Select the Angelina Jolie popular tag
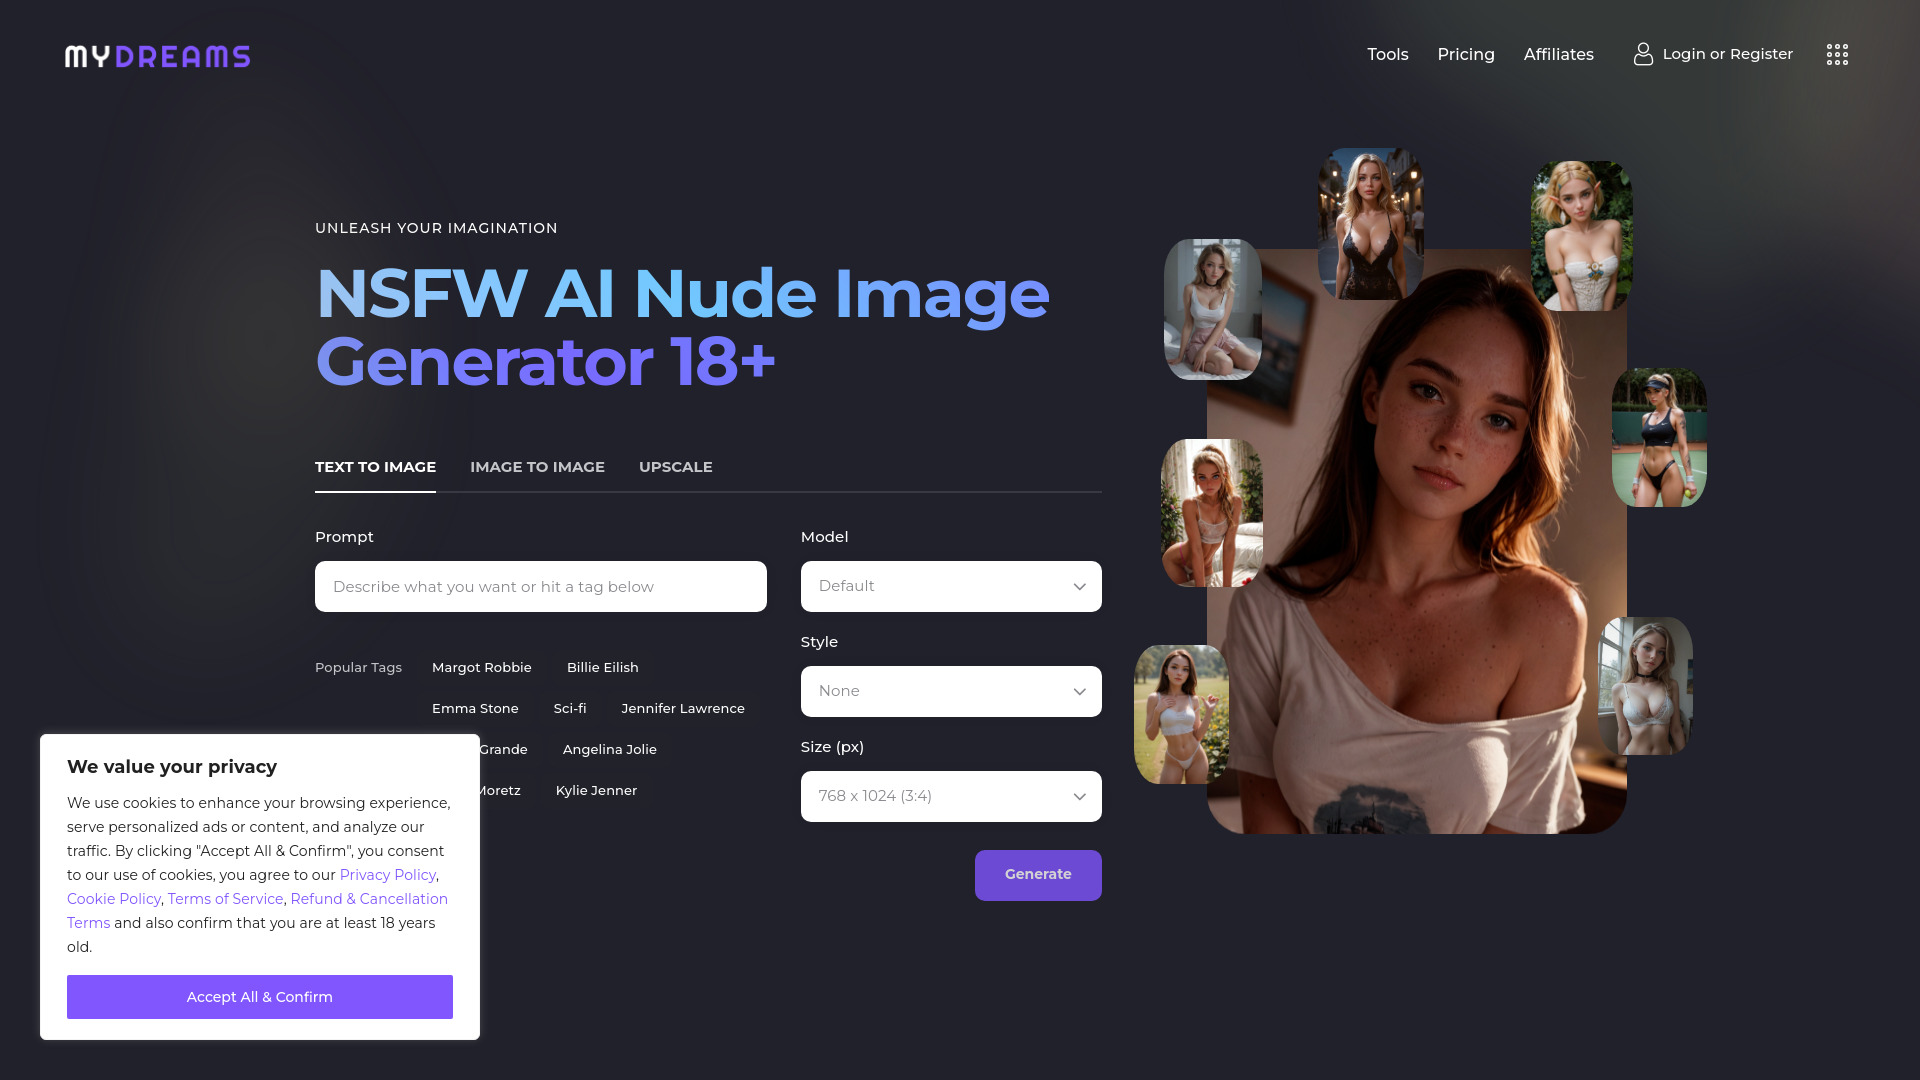The height and width of the screenshot is (1080, 1920). click(609, 749)
